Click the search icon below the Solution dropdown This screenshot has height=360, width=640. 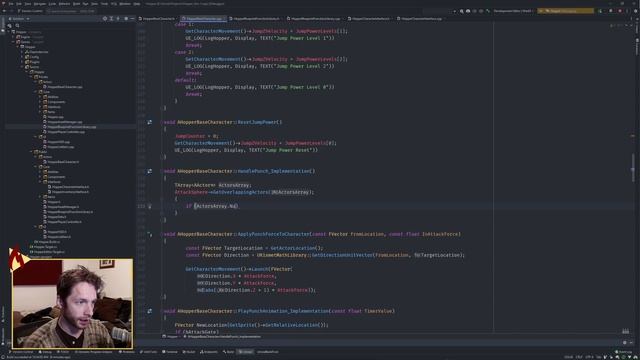click(18, 26)
